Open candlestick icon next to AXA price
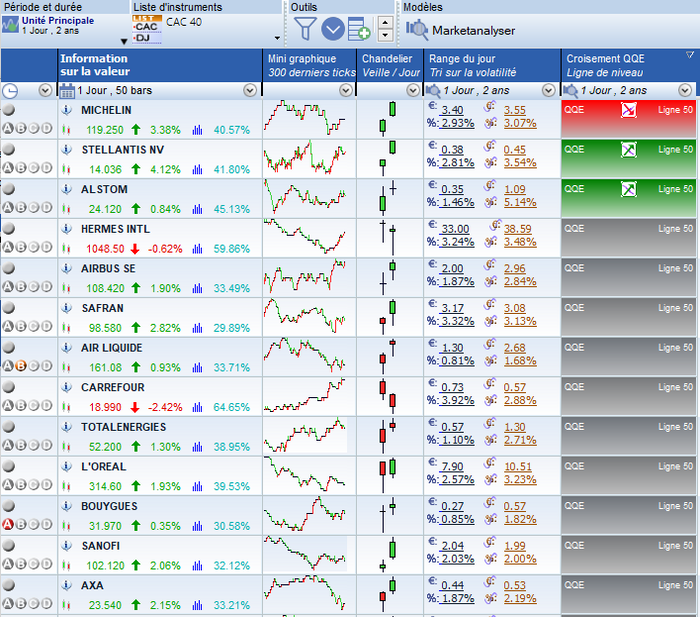Screen dimensions: 700x617 pos(67,605)
